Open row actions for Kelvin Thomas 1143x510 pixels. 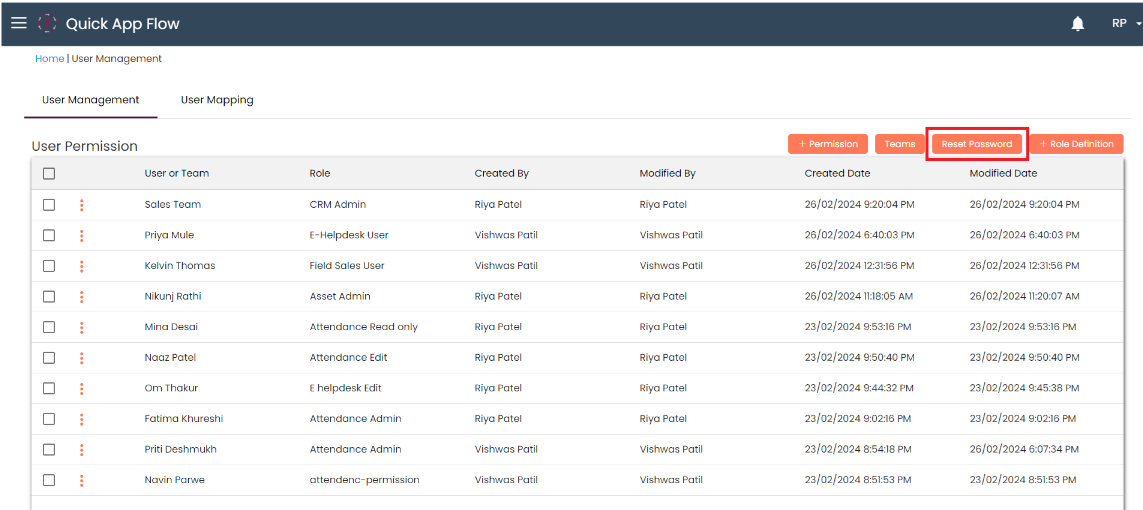(81, 266)
